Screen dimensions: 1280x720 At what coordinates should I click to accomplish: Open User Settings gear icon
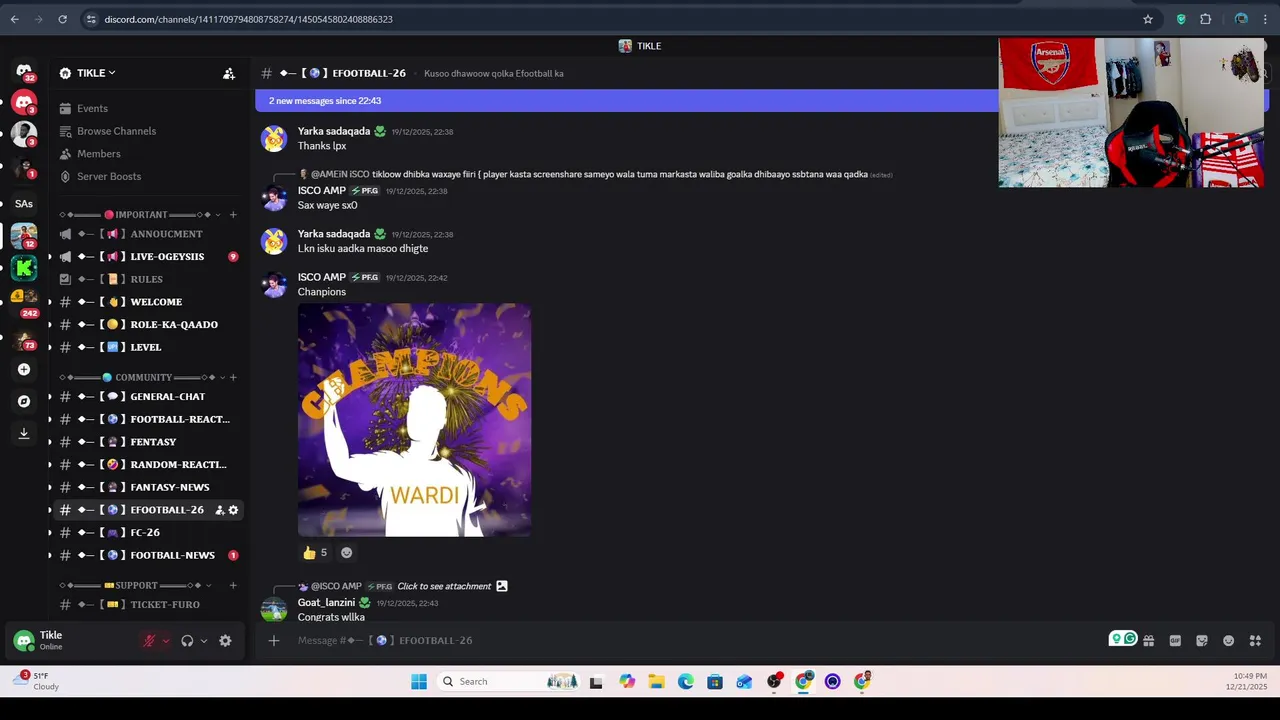click(225, 641)
